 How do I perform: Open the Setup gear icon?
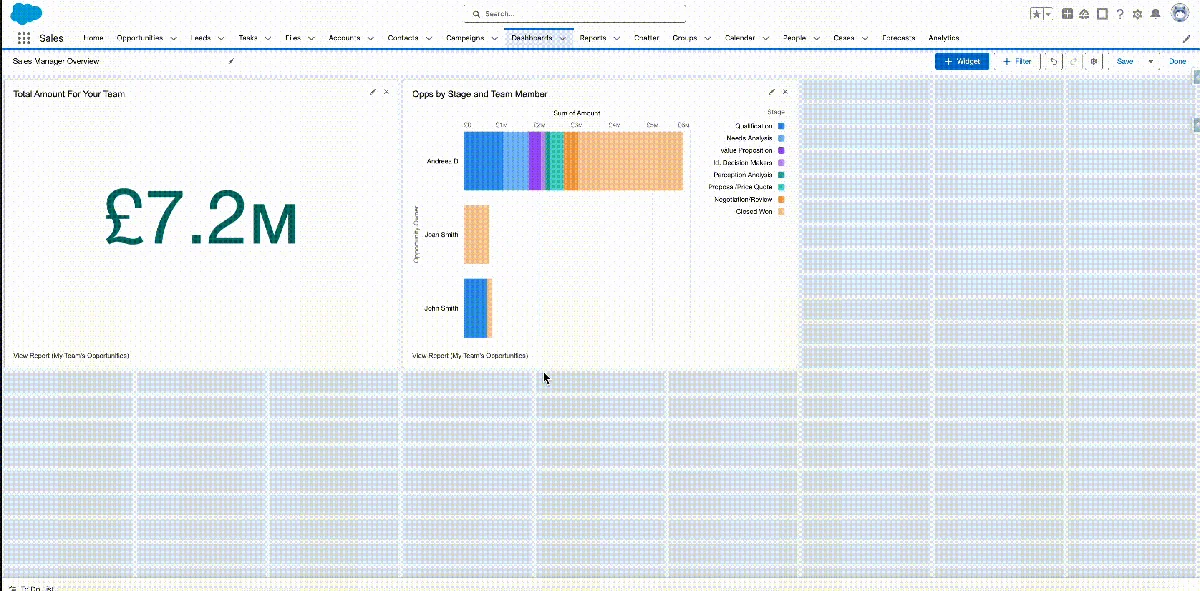[x=1137, y=14]
